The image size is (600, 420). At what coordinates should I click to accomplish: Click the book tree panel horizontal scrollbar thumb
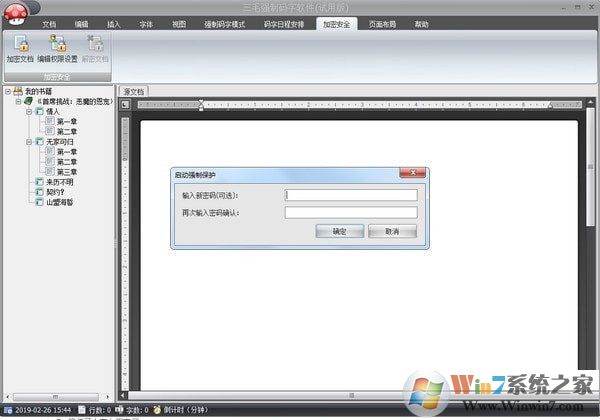56,397
